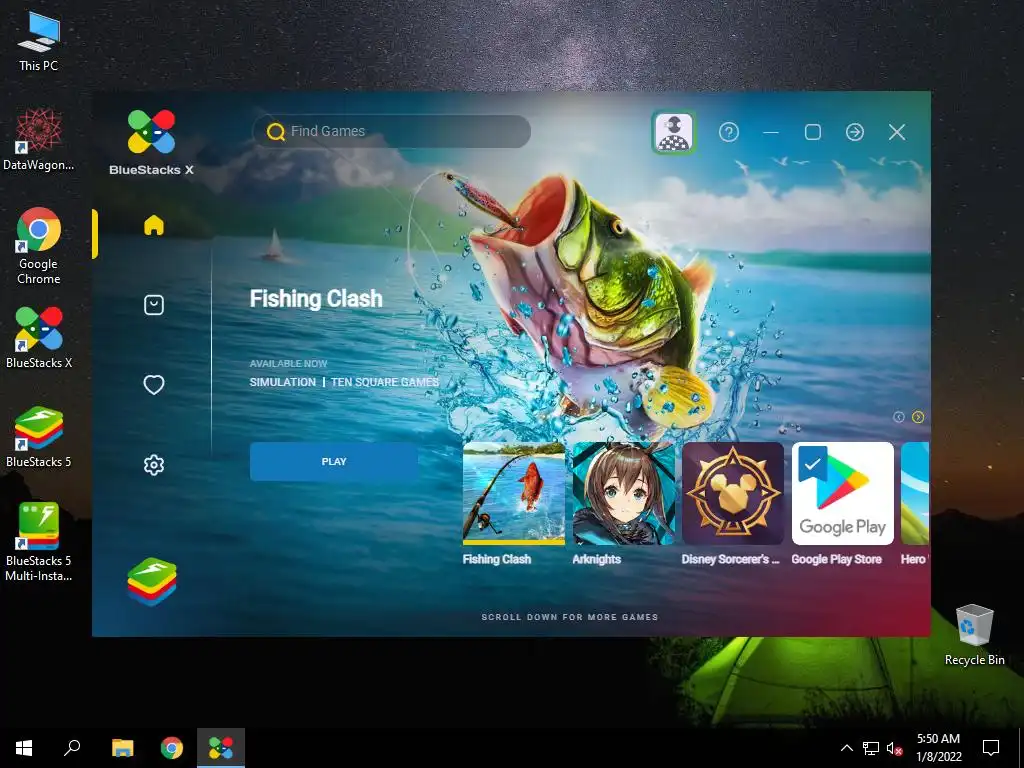Select the Recycle Bin desktop icon
Viewport: 1024px width, 768px height.
(974, 635)
